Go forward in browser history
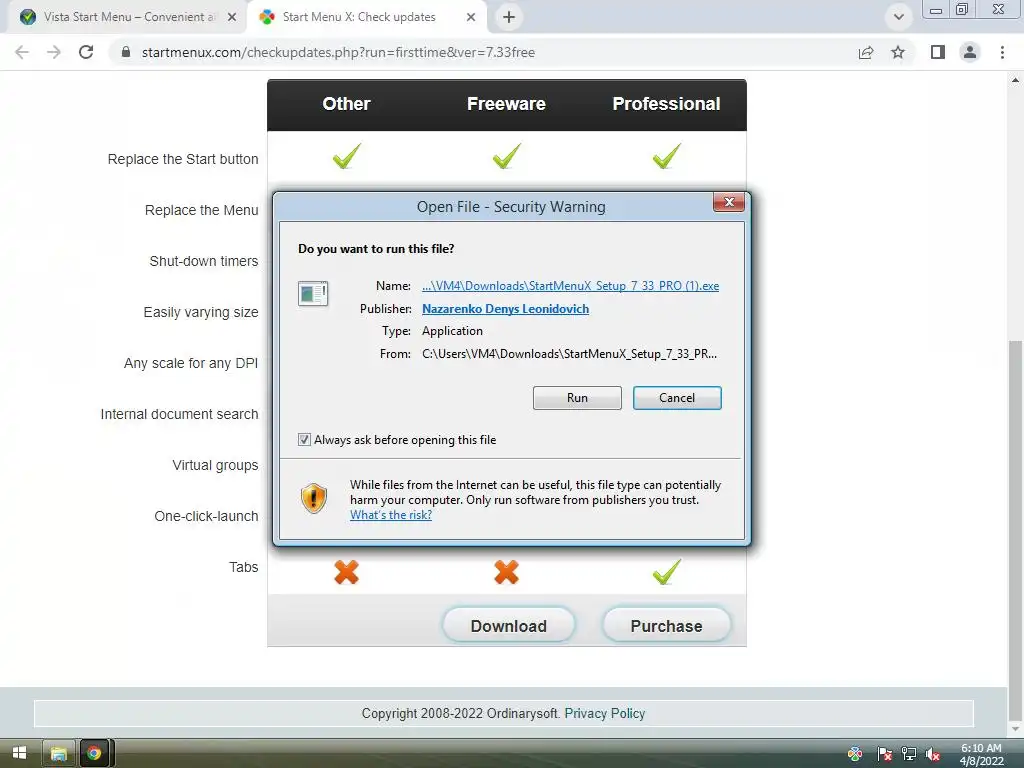 tap(54, 52)
